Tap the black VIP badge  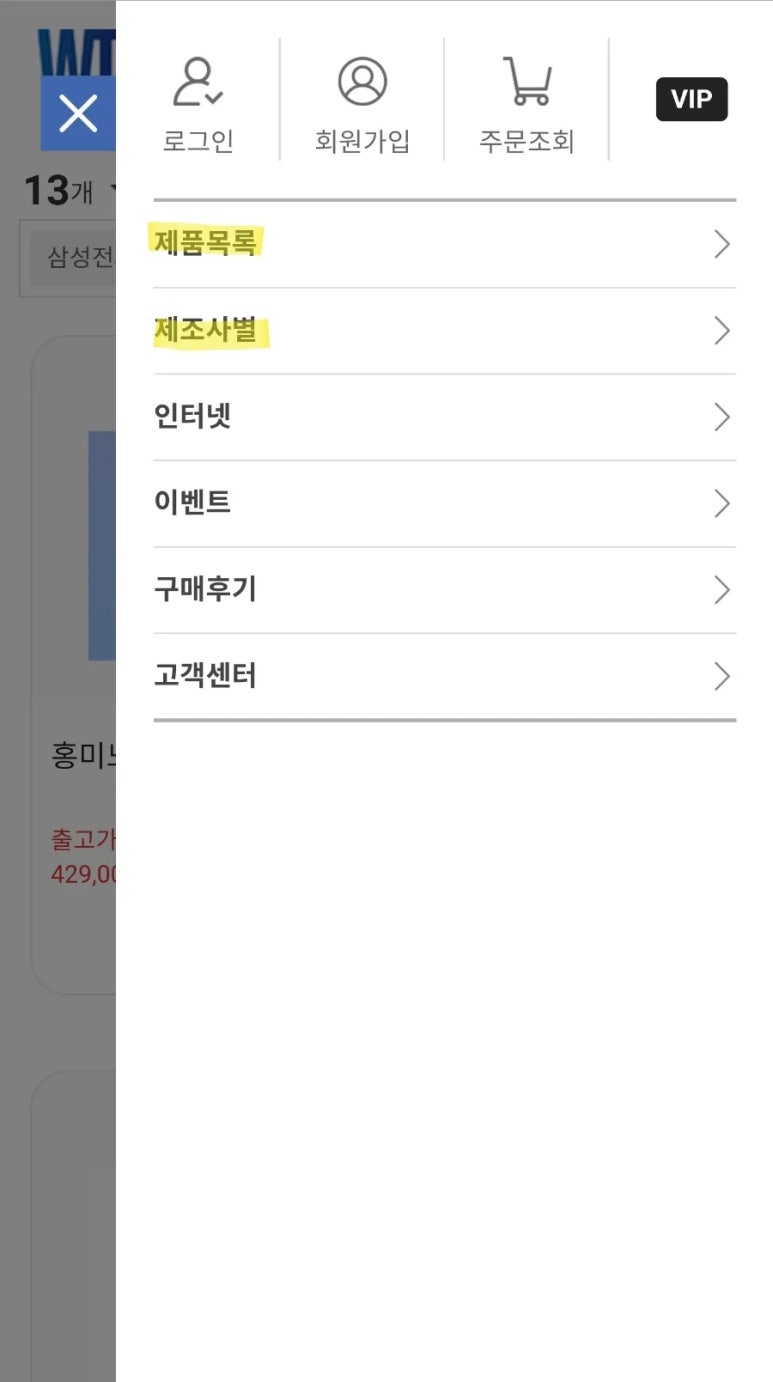coord(691,99)
